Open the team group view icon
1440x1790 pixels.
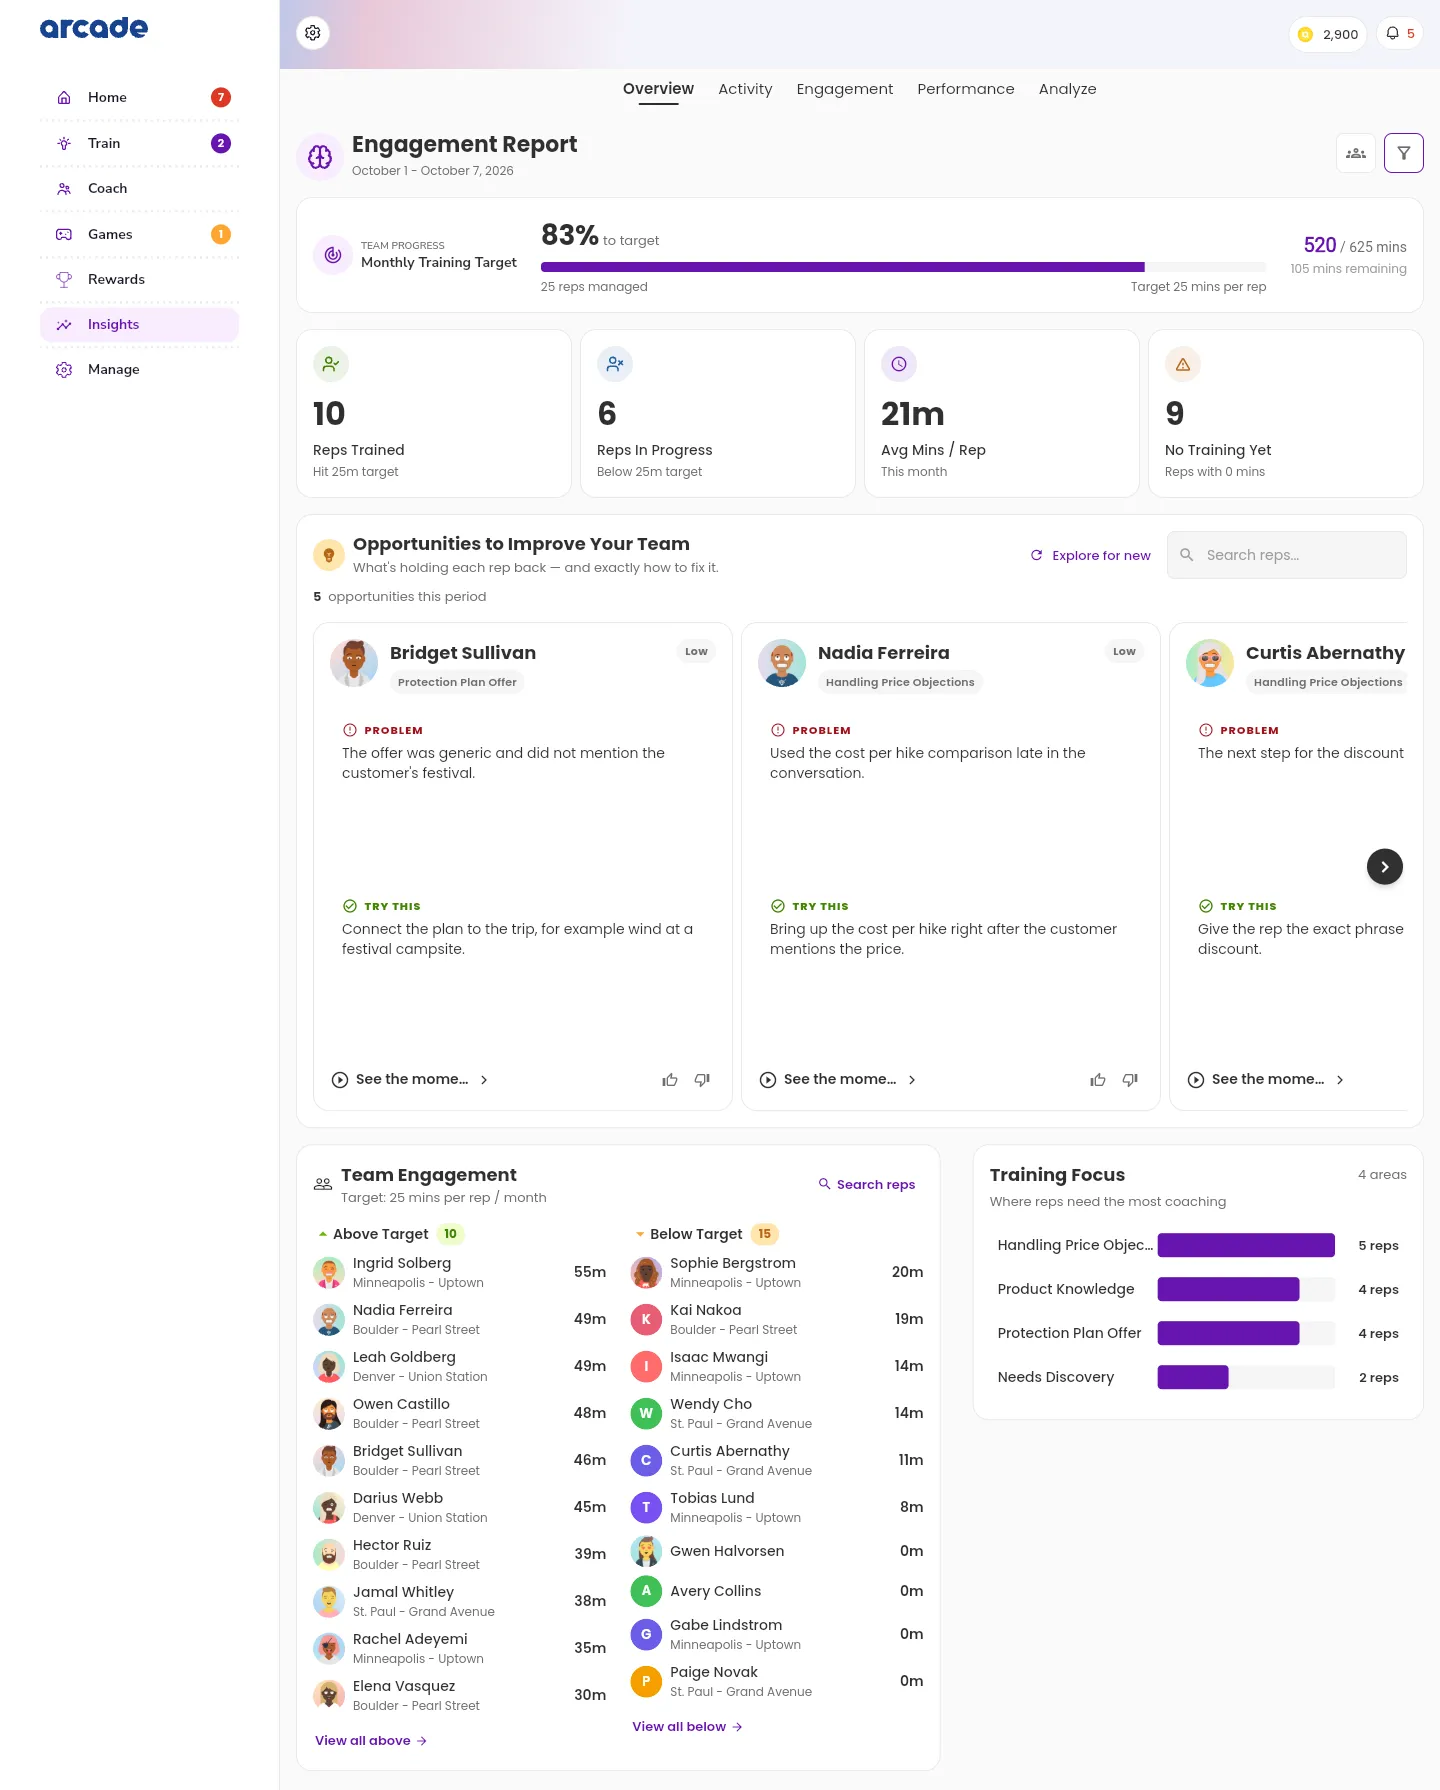pos(1356,153)
